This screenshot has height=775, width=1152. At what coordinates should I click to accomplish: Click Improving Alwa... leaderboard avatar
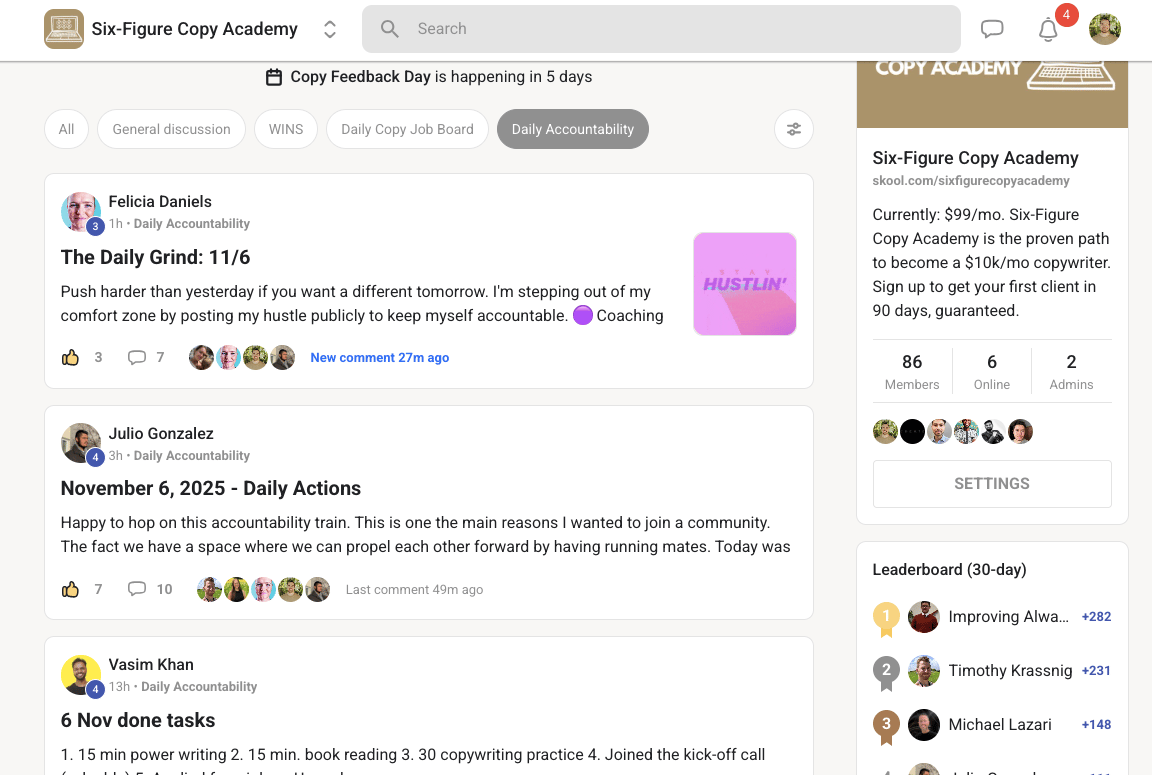tap(924, 616)
